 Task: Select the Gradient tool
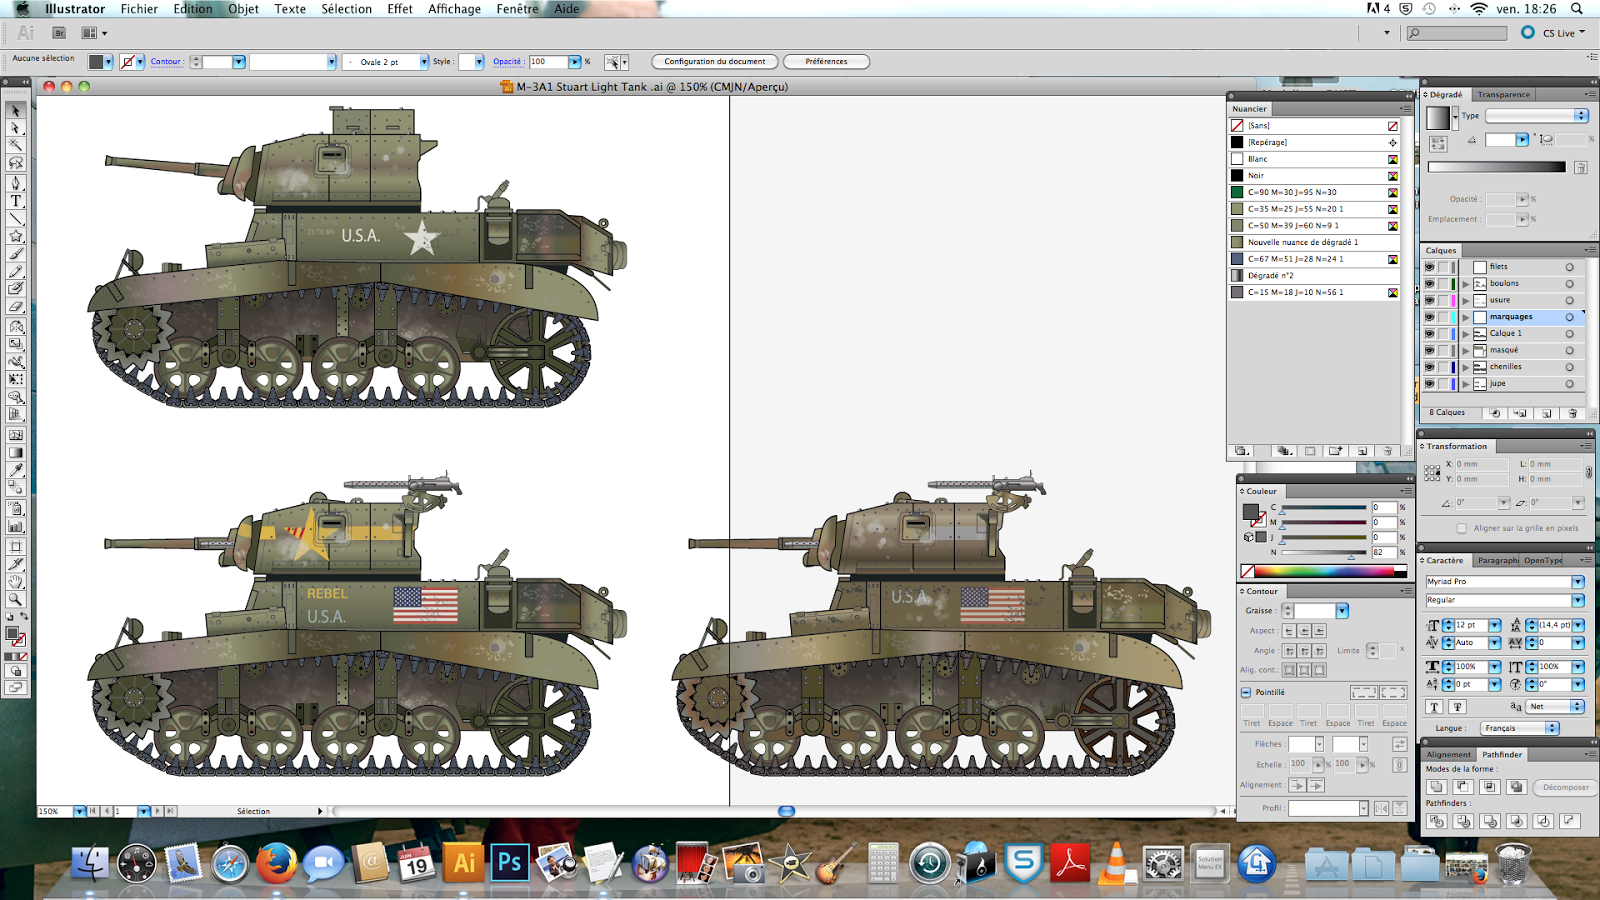pos(16,452)
